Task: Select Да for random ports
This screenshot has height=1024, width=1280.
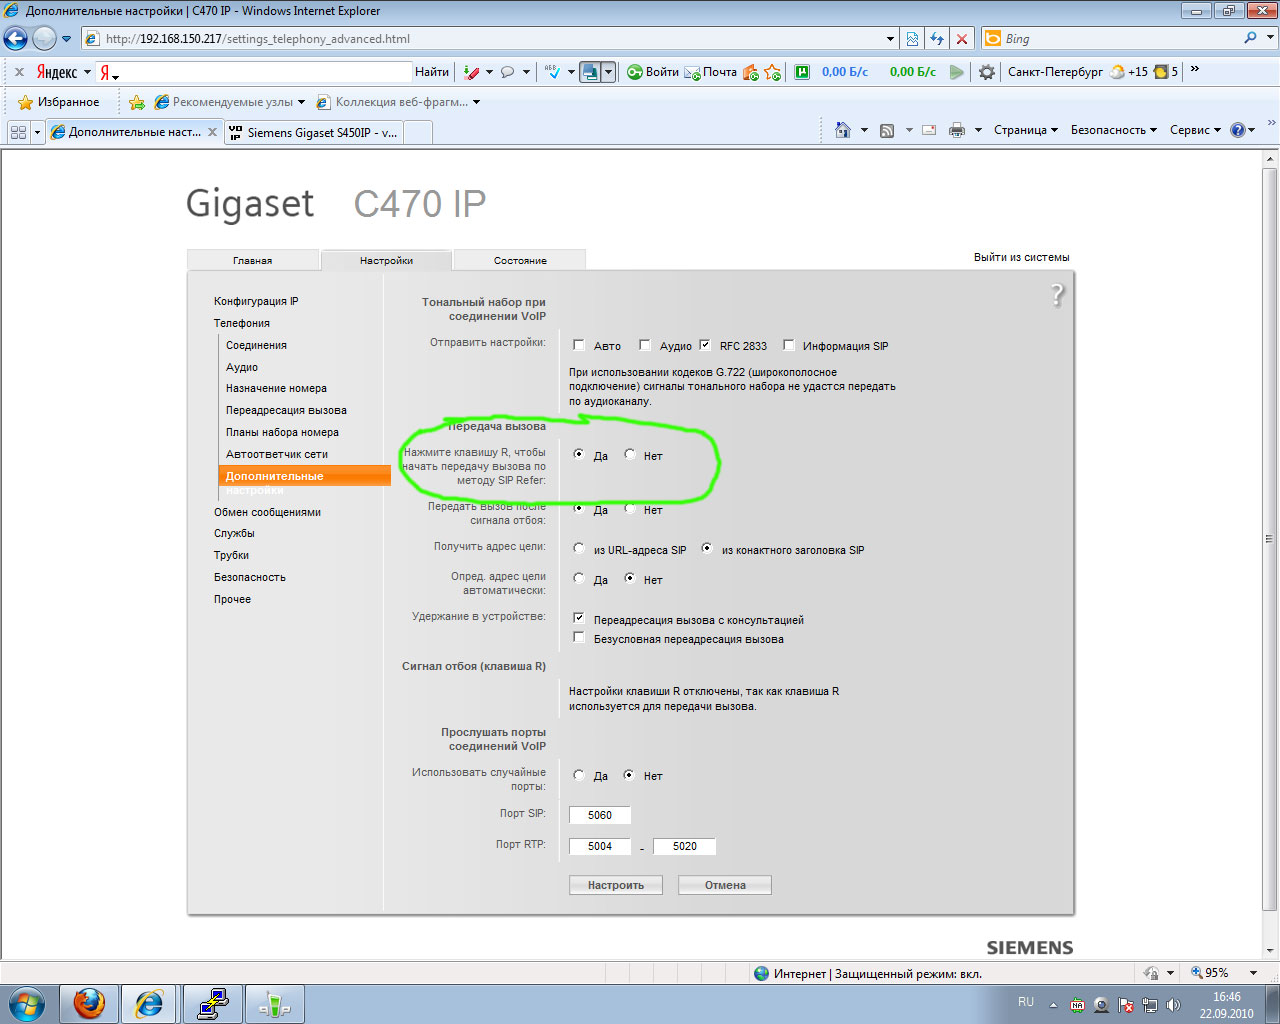Action: 579,775
